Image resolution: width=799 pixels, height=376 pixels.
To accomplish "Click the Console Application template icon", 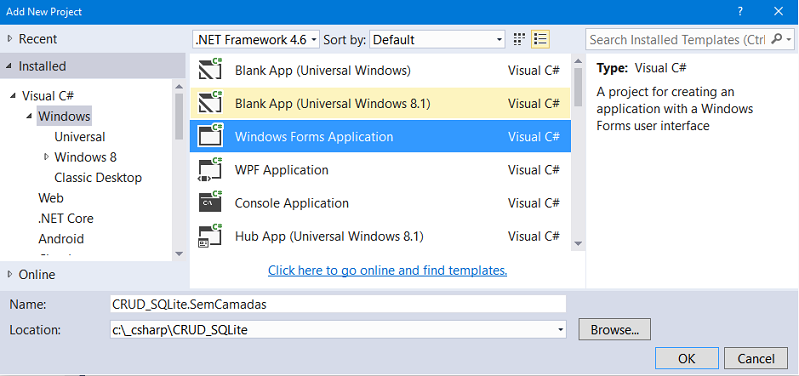I will [210, 202].
